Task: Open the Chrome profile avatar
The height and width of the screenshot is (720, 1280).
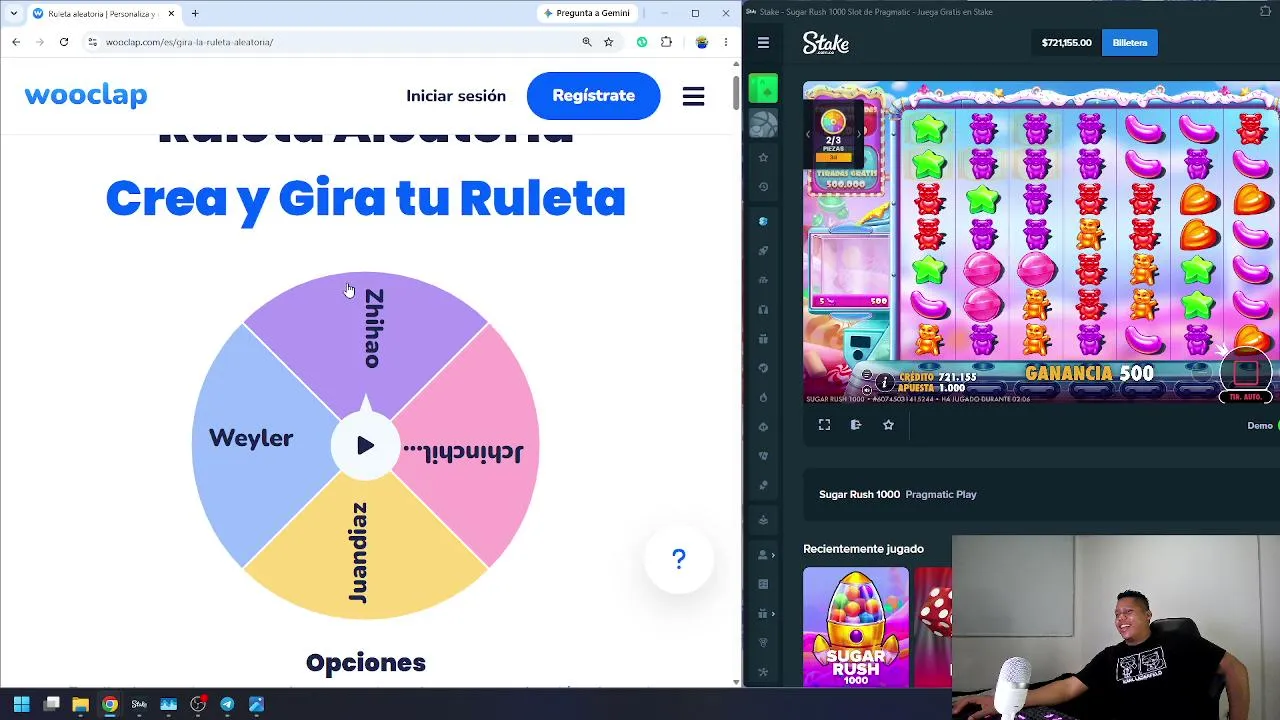Action: tap(702, 42)
